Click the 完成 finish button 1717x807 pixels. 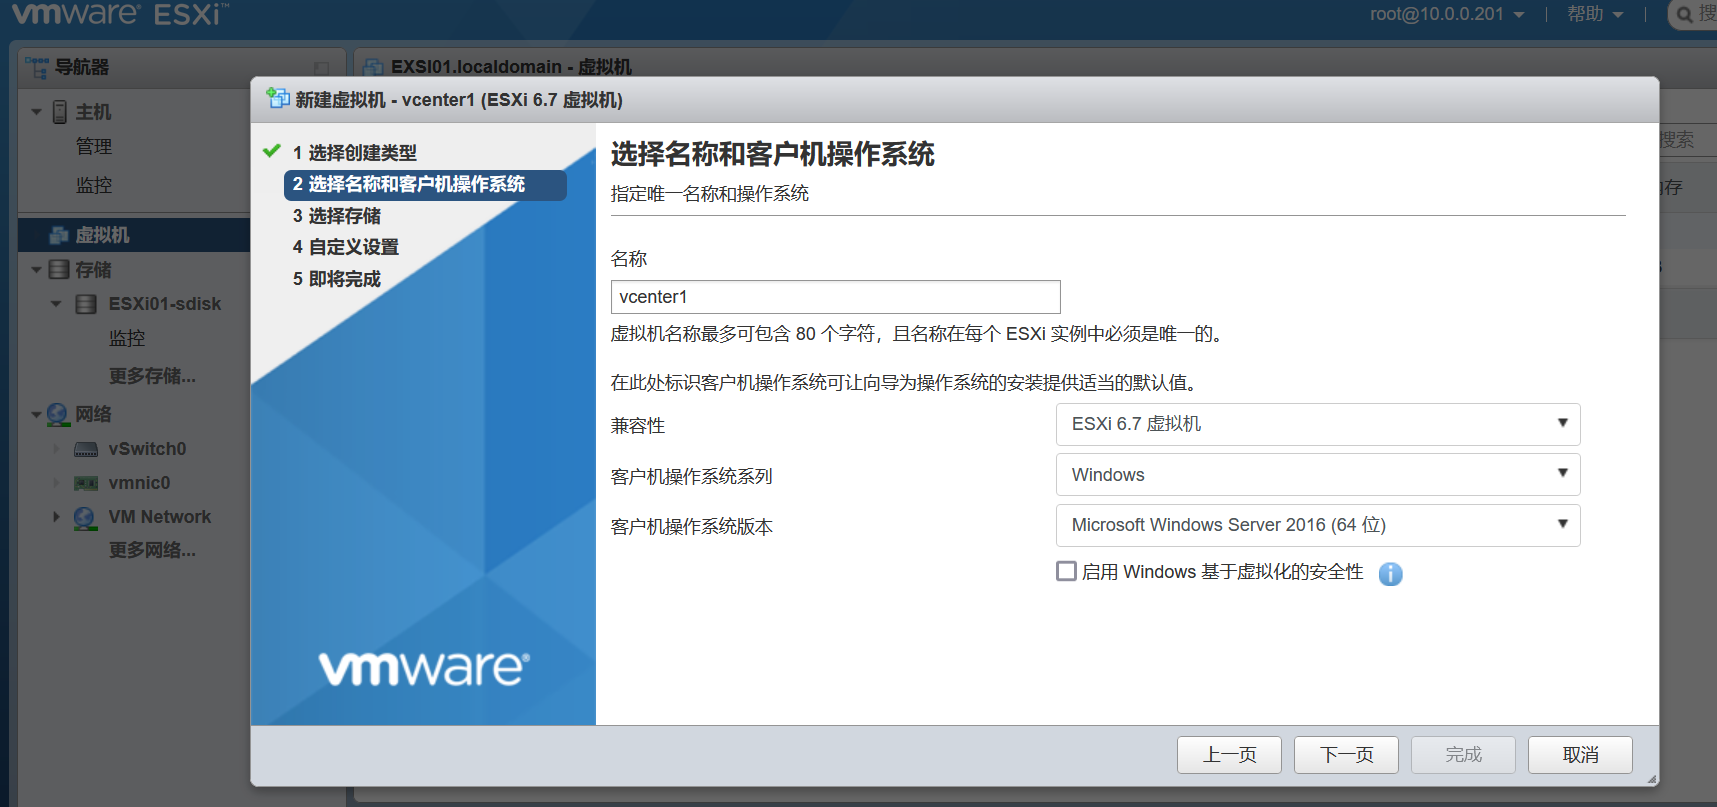[1463, 755]
